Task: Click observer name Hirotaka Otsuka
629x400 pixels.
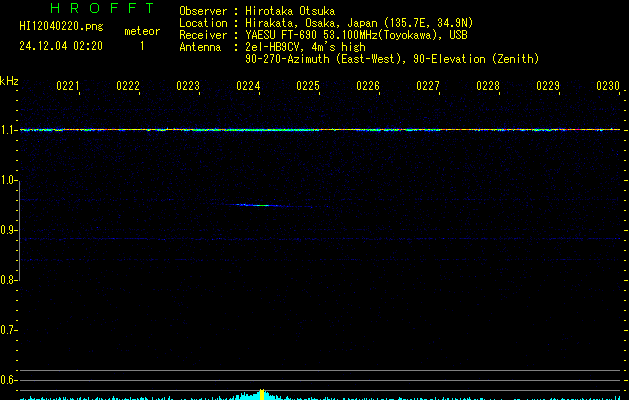Action: (290, 11)
